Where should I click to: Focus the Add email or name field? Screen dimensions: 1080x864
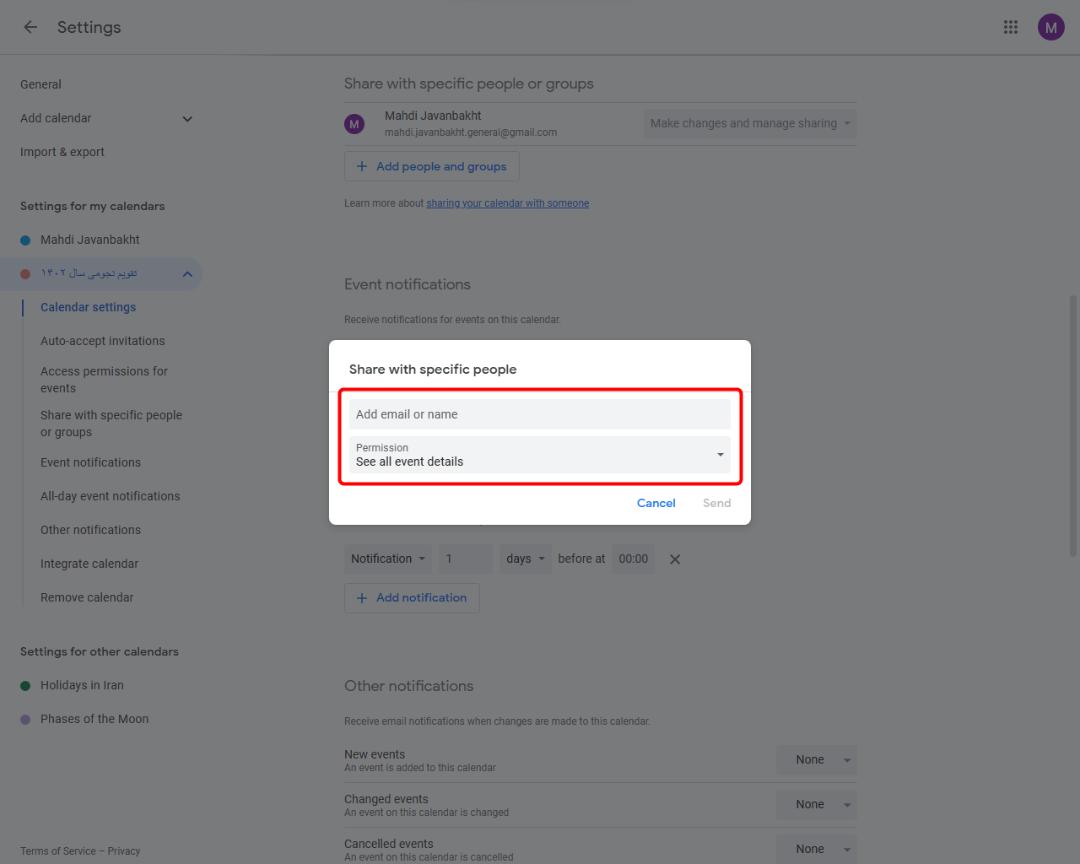[x=539, y=414]
